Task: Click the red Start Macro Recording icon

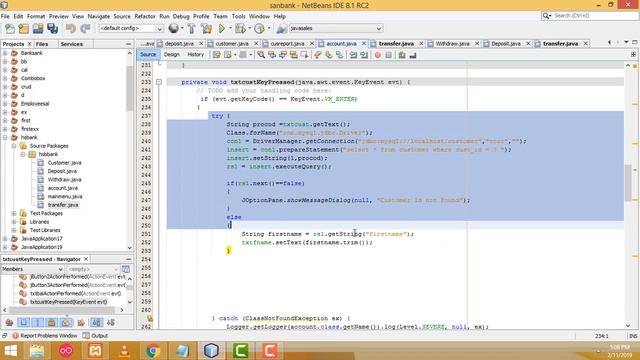Action: [378, 55]
